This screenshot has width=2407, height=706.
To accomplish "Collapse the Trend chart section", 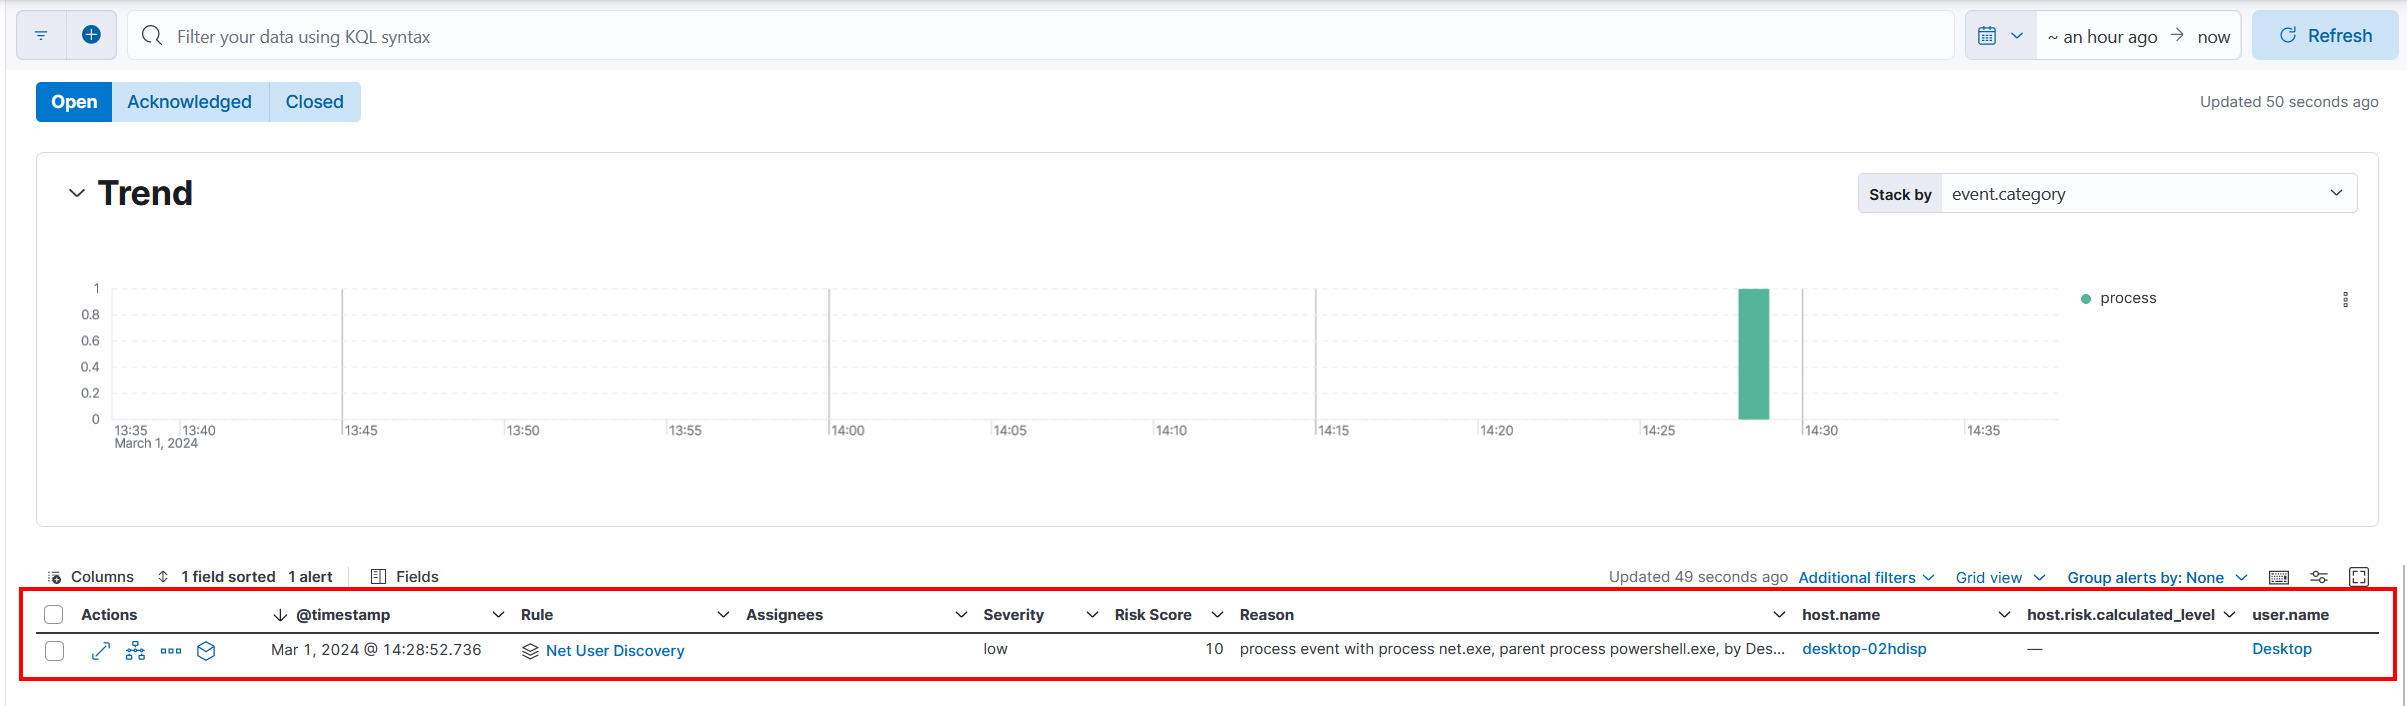I will pyautogui.click(x=77, y=193).
